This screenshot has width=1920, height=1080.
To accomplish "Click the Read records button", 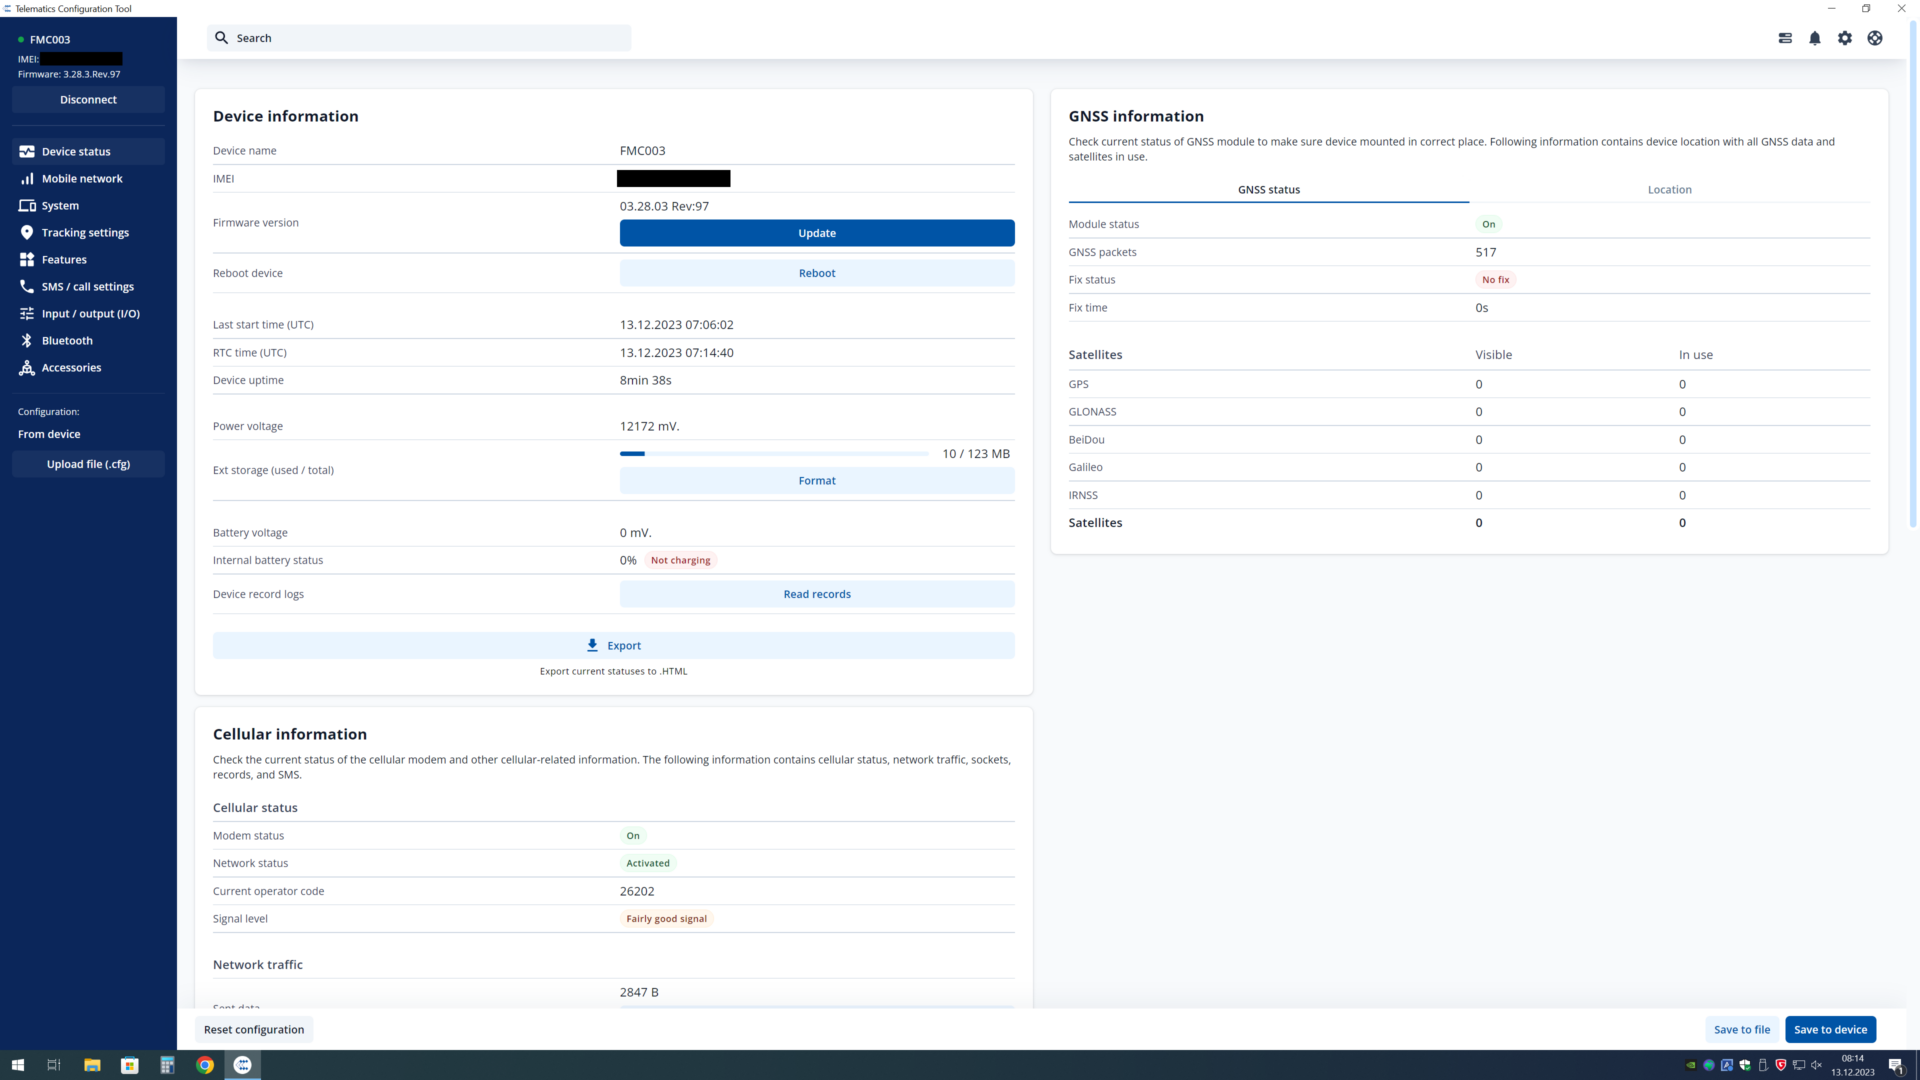I will pyautogui.click(x=817, y=594).
